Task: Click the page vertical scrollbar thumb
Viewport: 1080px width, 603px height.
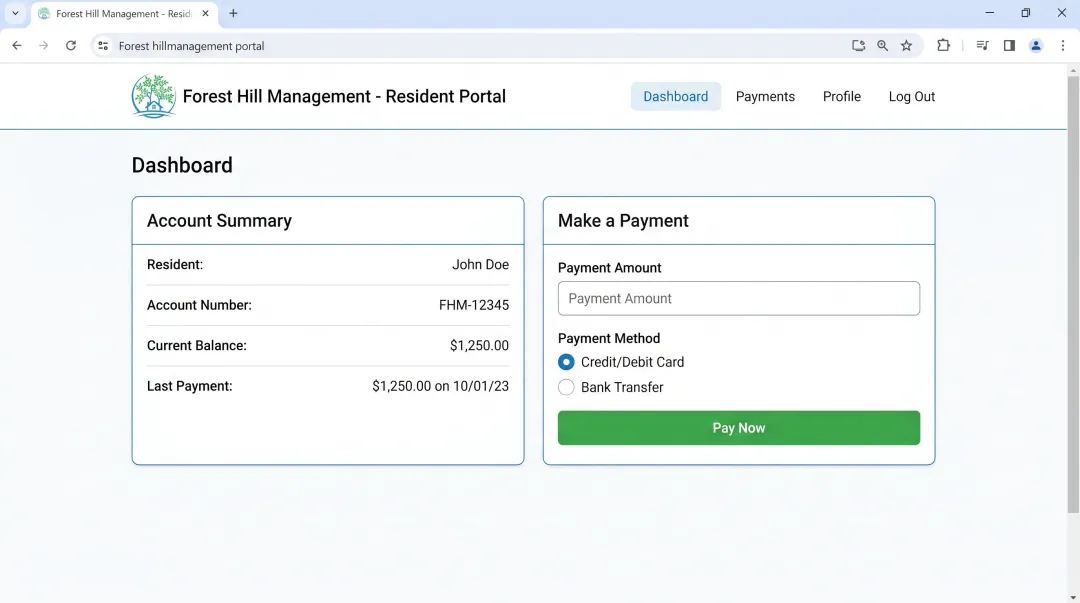Action: click(1073, 293)
